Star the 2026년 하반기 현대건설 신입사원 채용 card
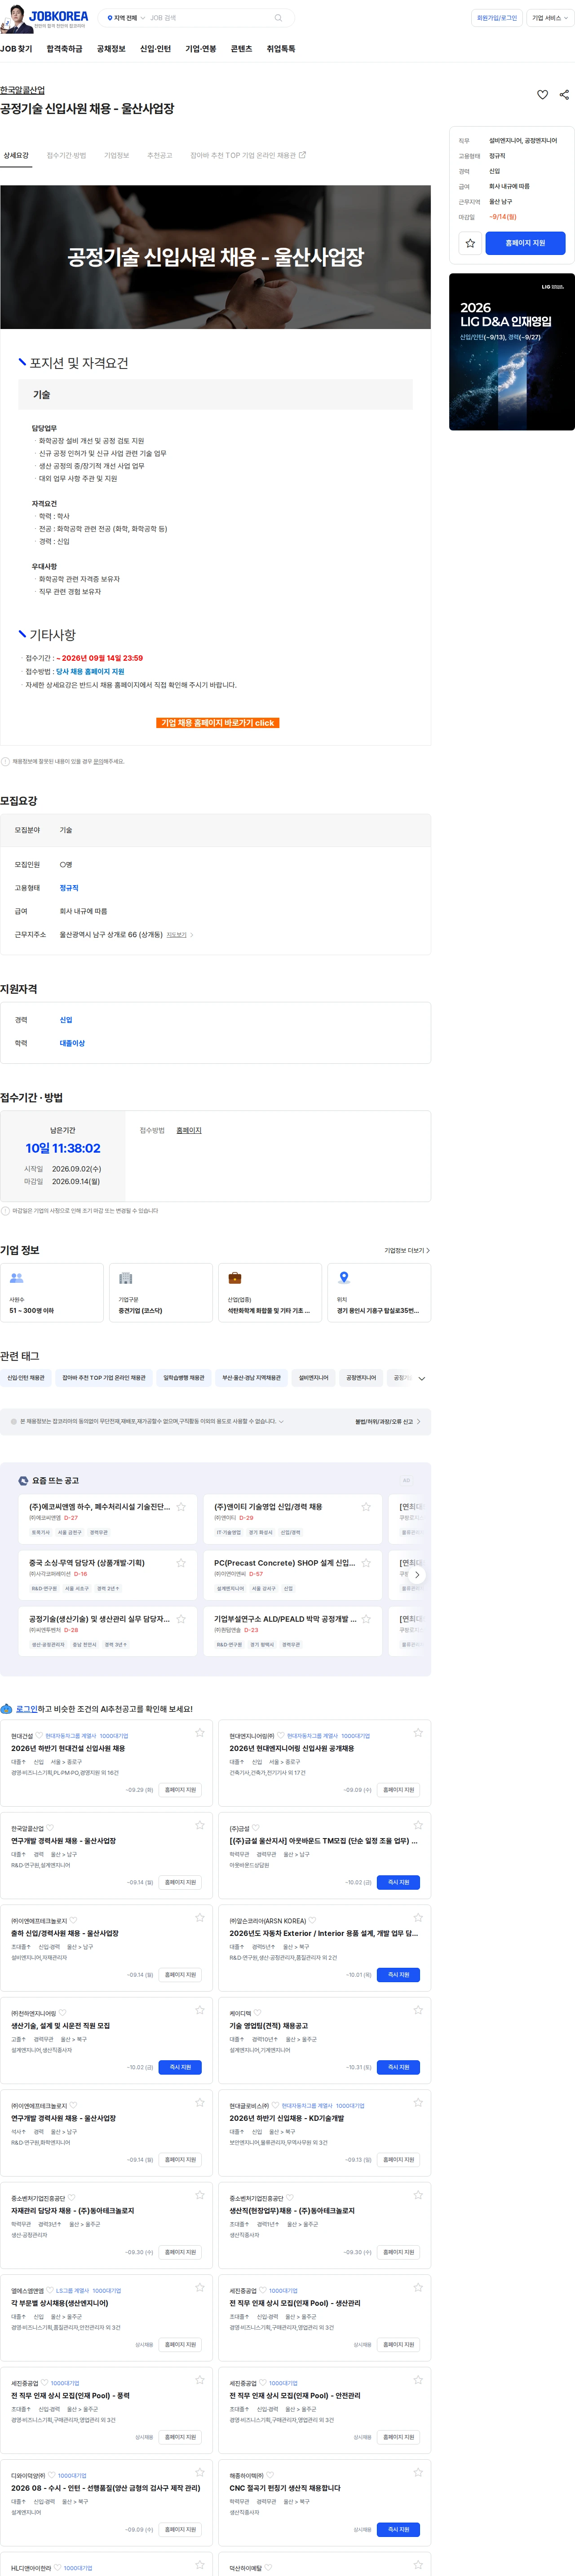575x2576 pixels. coord(200,1733)
